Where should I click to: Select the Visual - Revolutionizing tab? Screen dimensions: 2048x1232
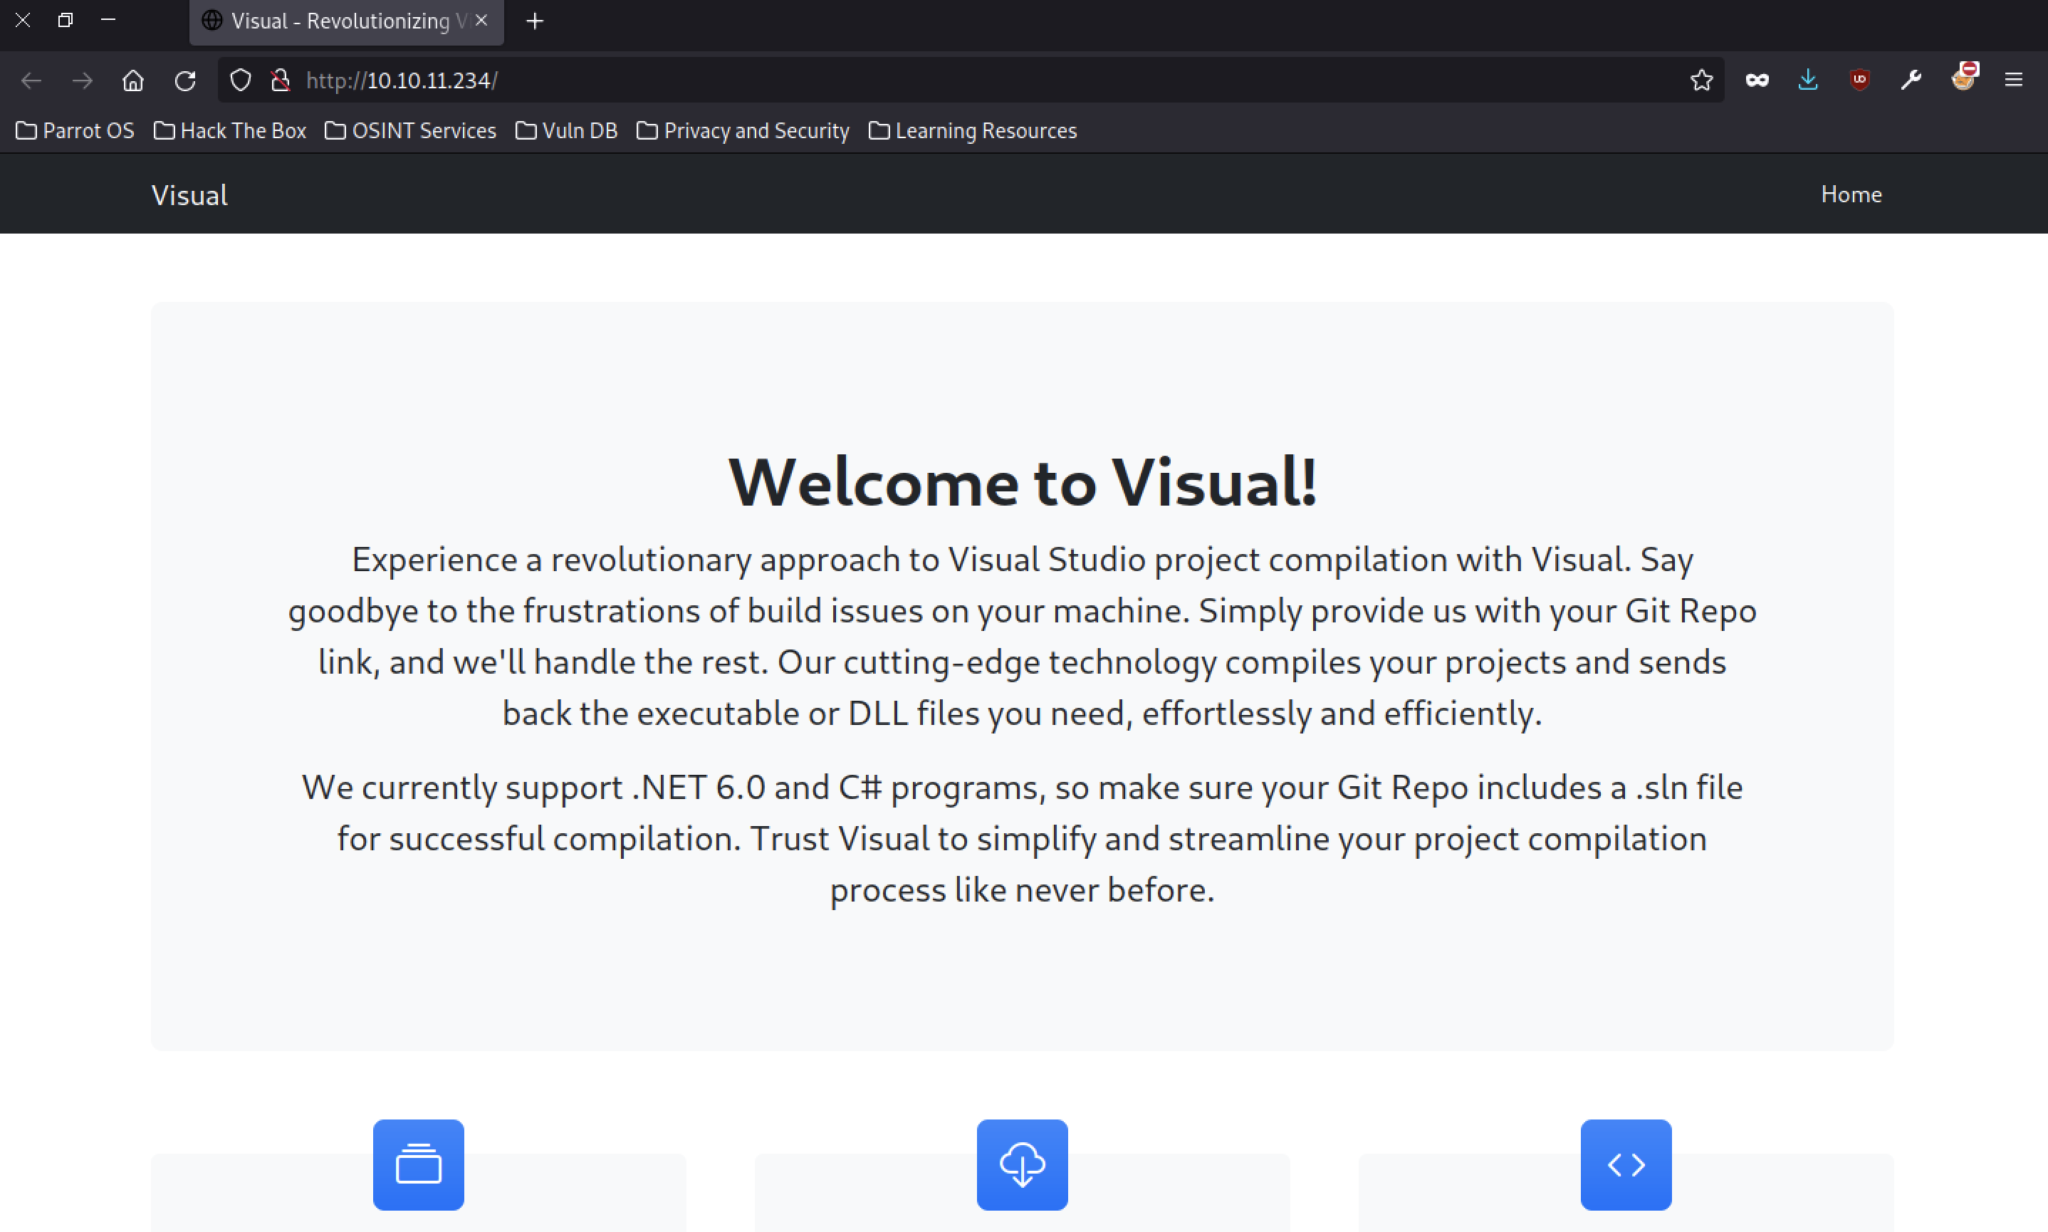[x=346, y=21]
